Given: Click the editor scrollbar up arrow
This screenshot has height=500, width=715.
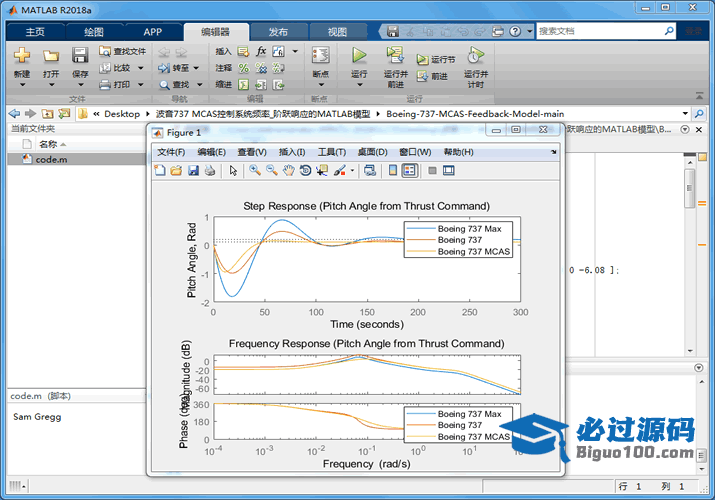Looking at the screenshot, I should [x=689, y=163].
